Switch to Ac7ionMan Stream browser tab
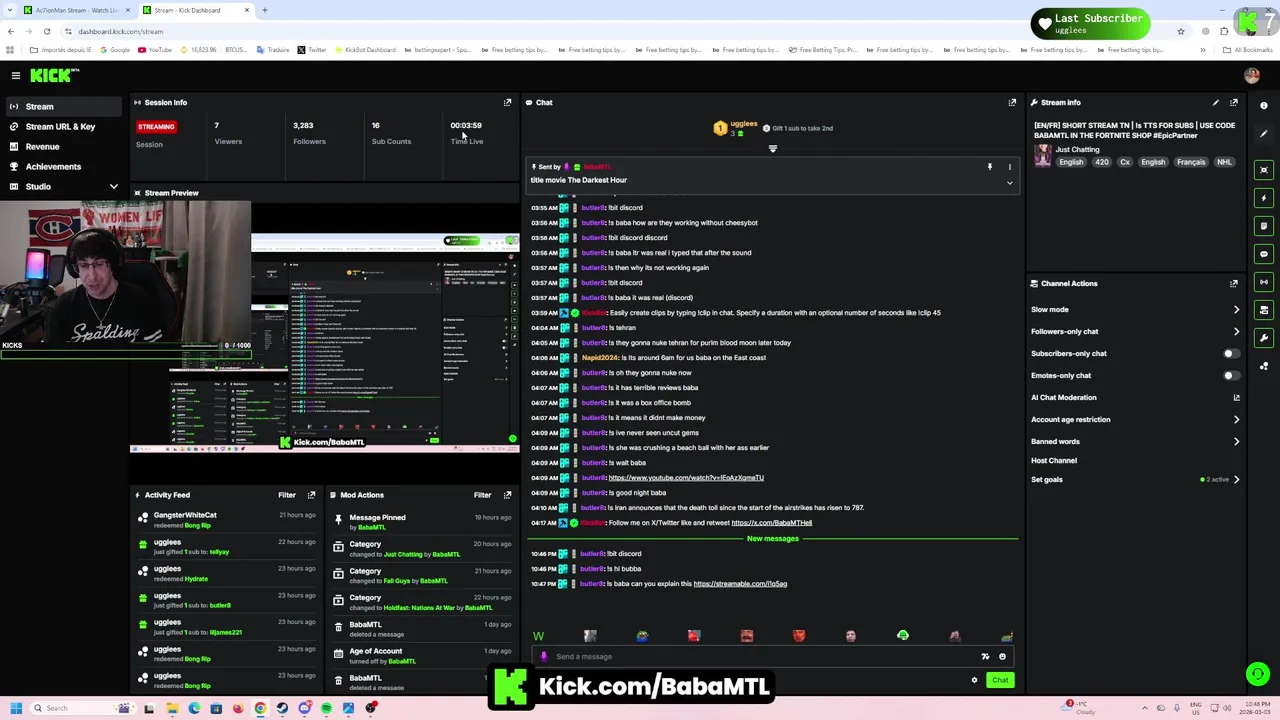Image resolution: width=1280 pixels, height=720 pixels. [x=75, y=10]
